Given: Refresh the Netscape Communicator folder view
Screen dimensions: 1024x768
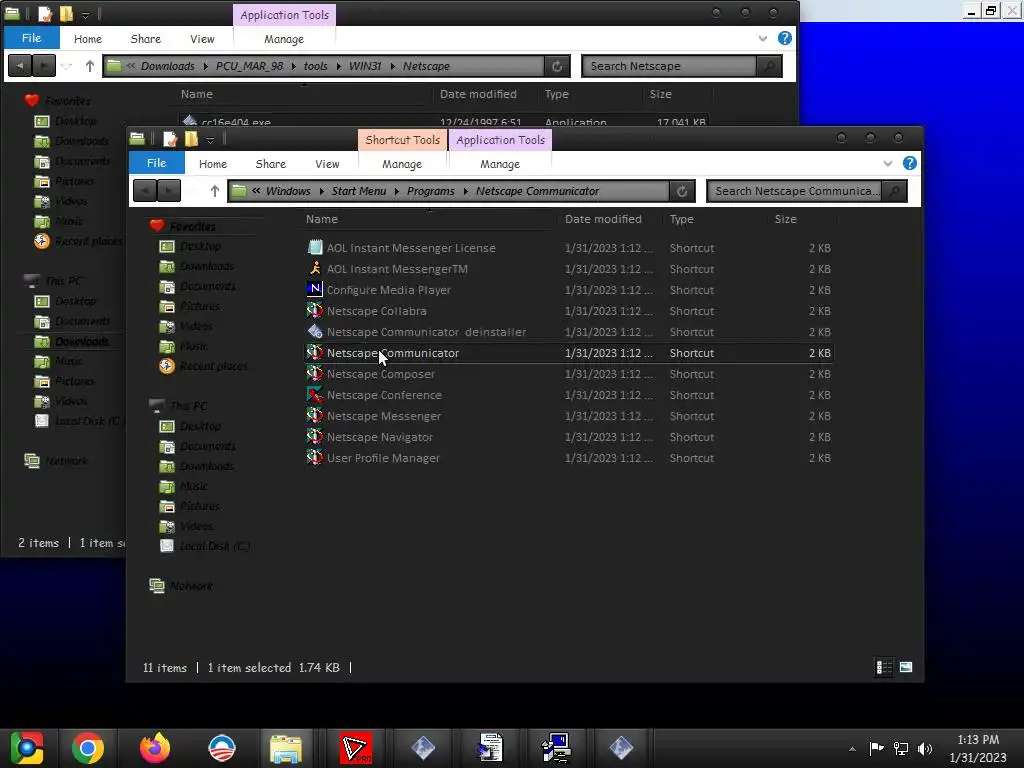Looking at the screenshot, I should click(682, 191).
